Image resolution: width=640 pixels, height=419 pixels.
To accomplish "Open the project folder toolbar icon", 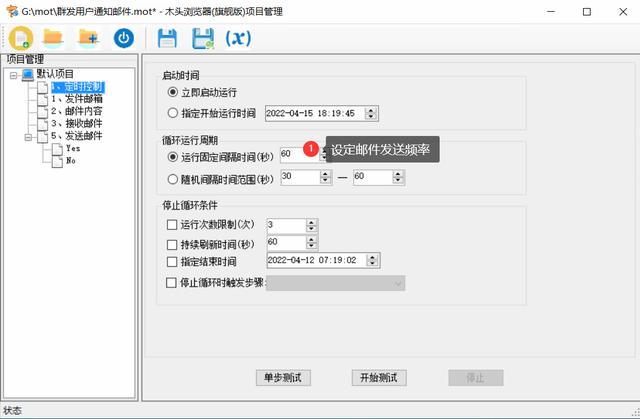I will point(53,38).
